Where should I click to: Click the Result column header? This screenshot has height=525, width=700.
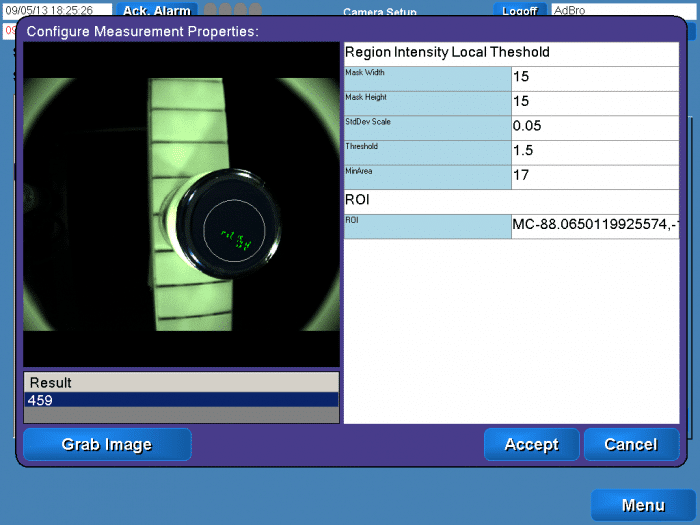point(181,383)
